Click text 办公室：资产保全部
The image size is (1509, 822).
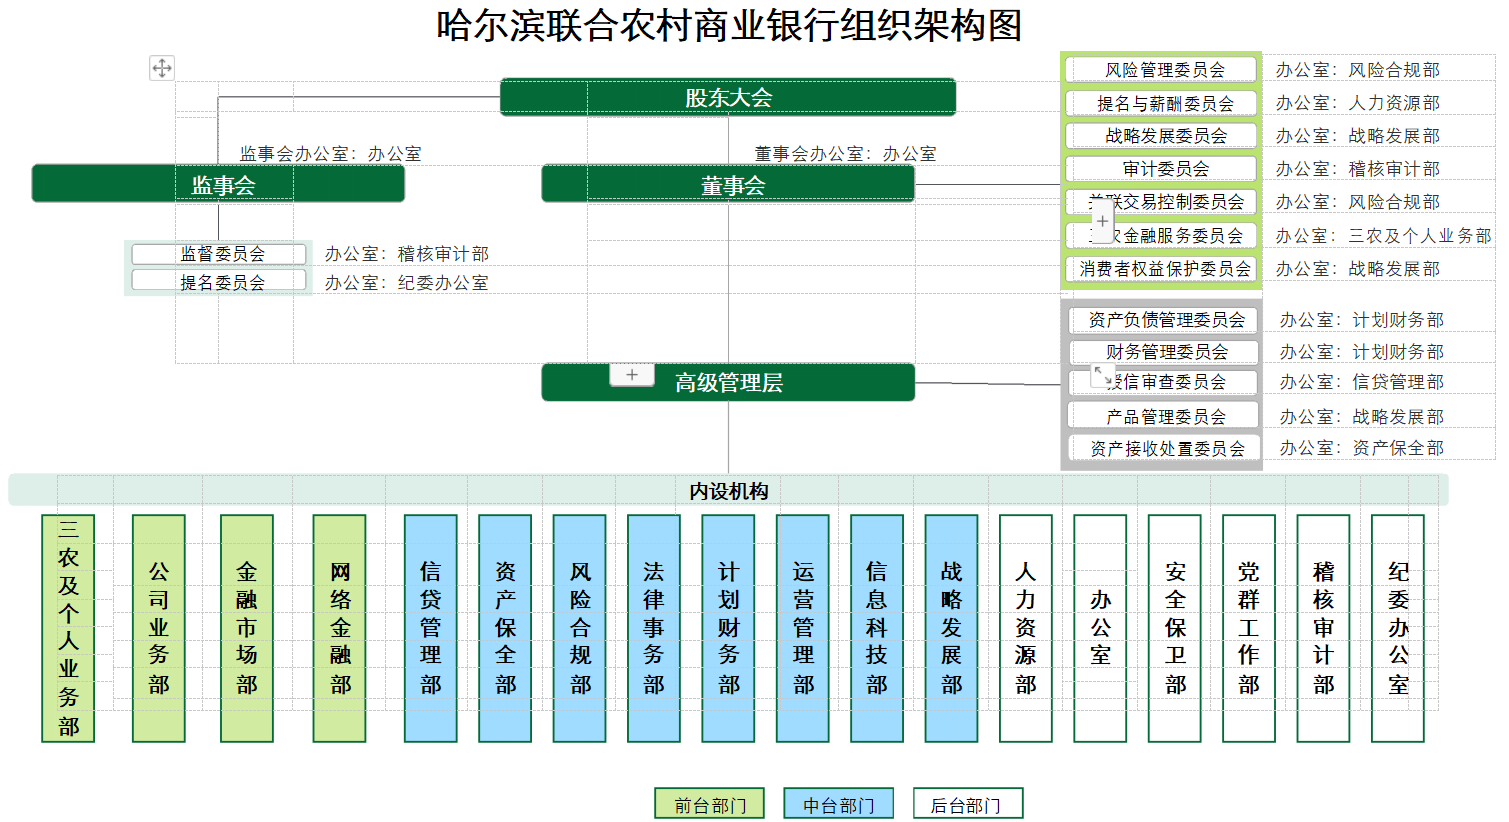click(1362, 448)
